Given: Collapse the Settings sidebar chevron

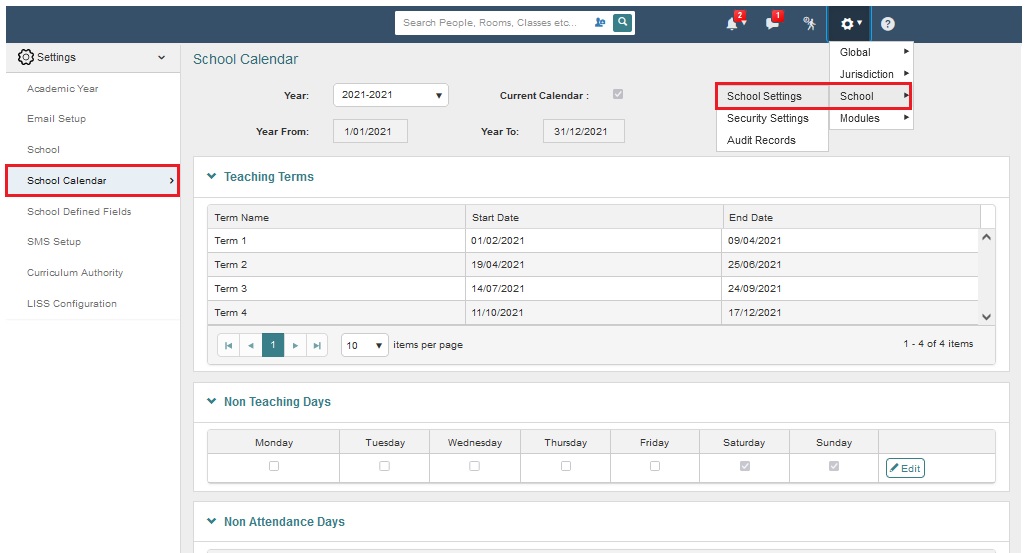Looking at the screenshot, I should [x=162, y=58].
